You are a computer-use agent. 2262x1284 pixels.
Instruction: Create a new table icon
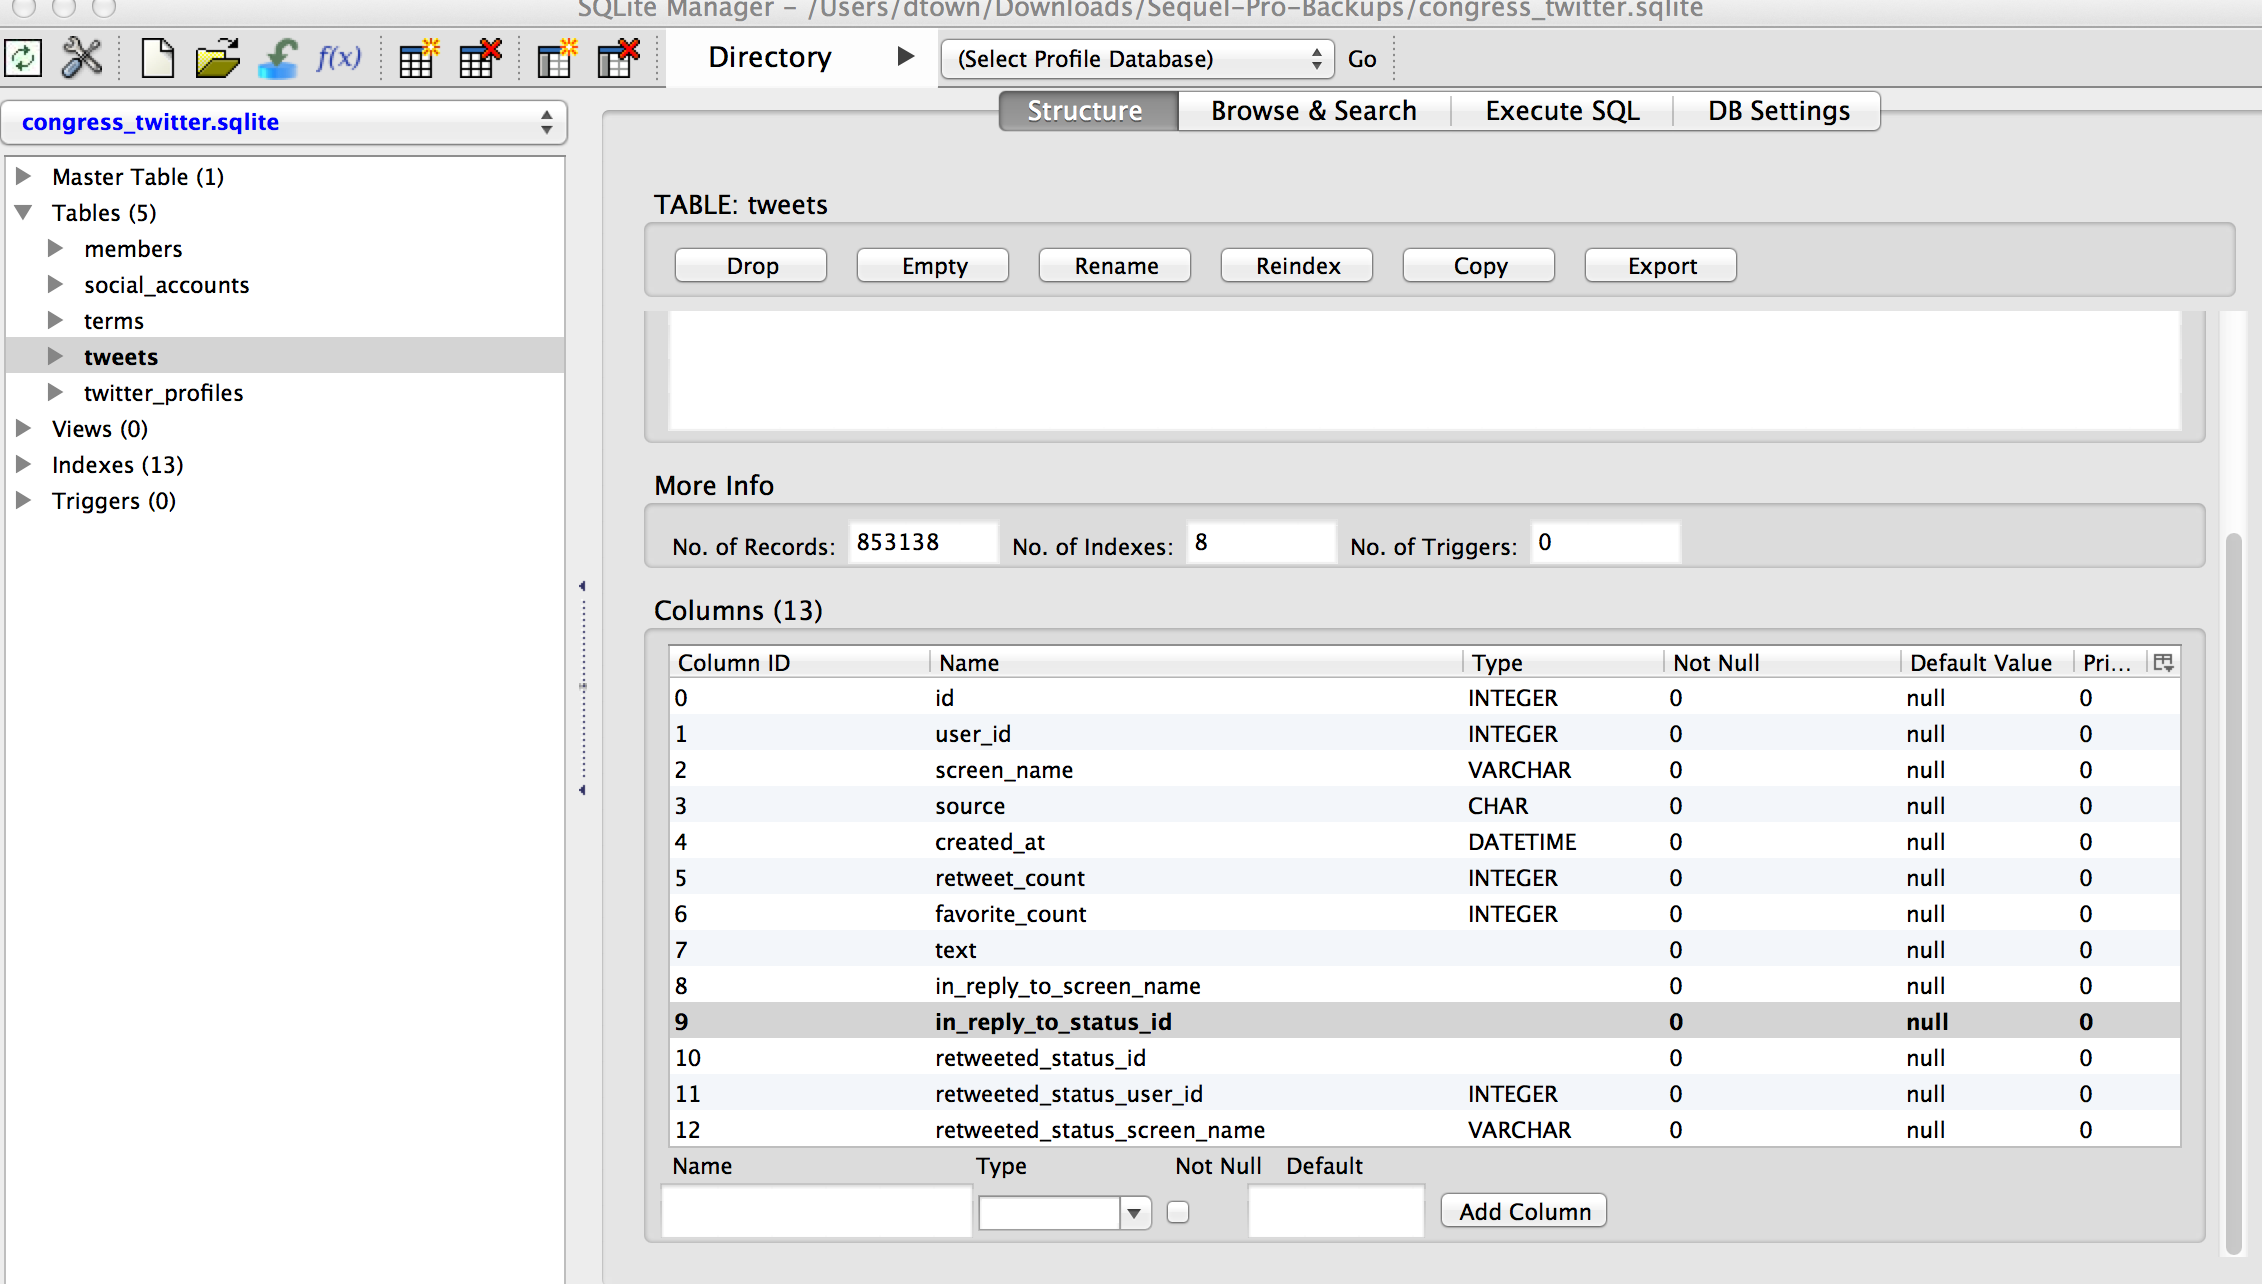point(417,58)
